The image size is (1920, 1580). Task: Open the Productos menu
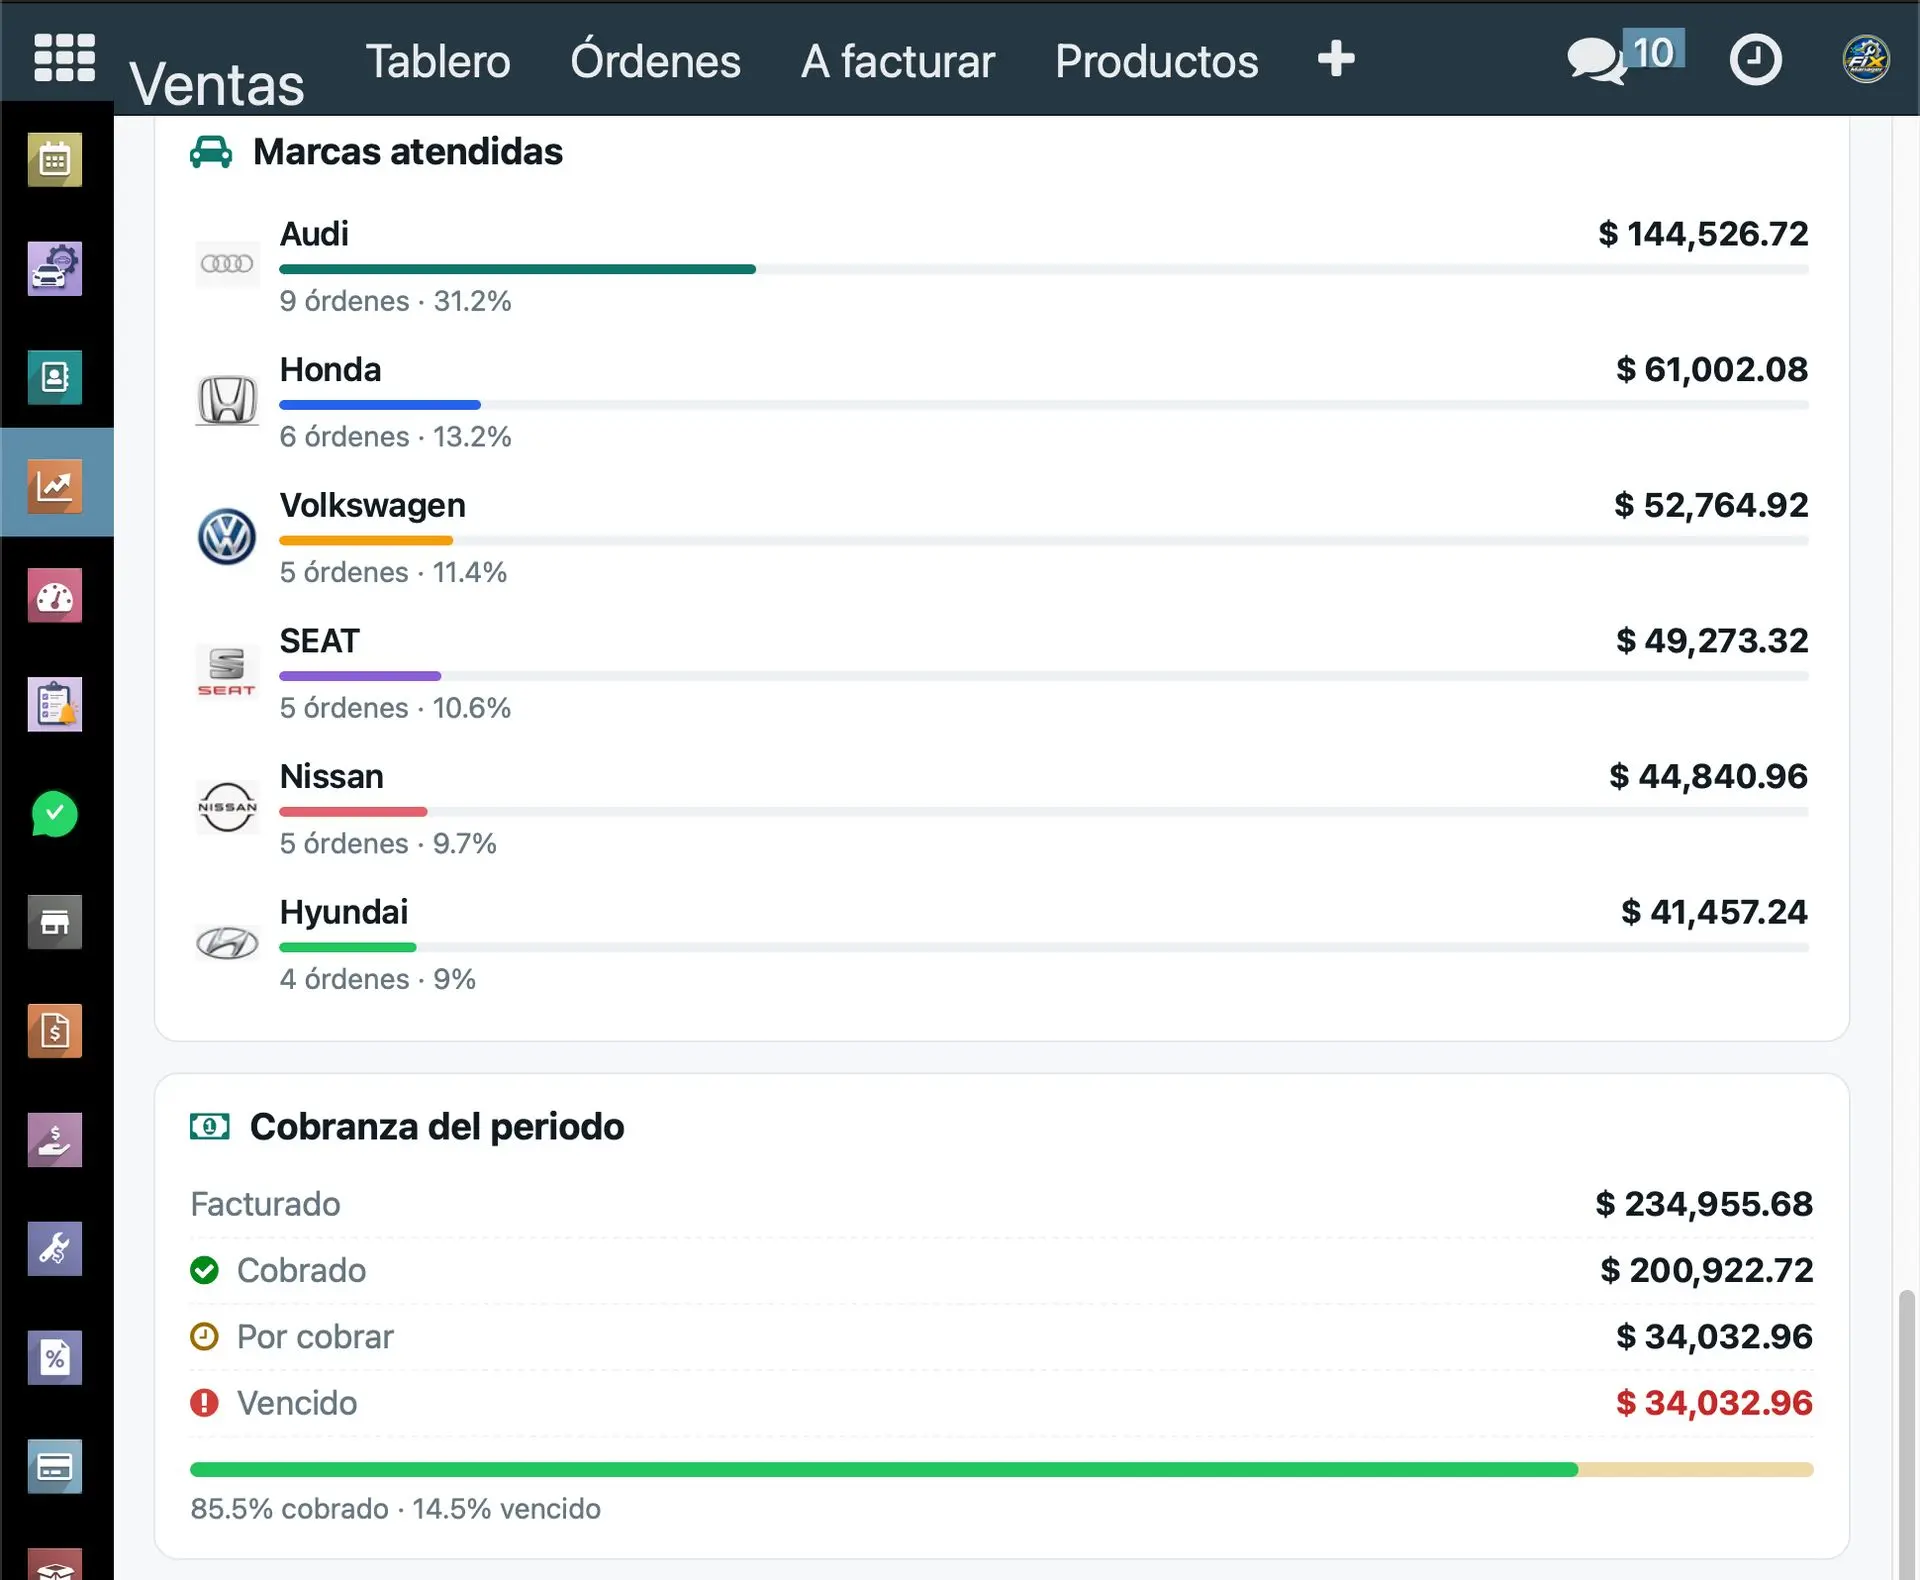point(1157,61)
